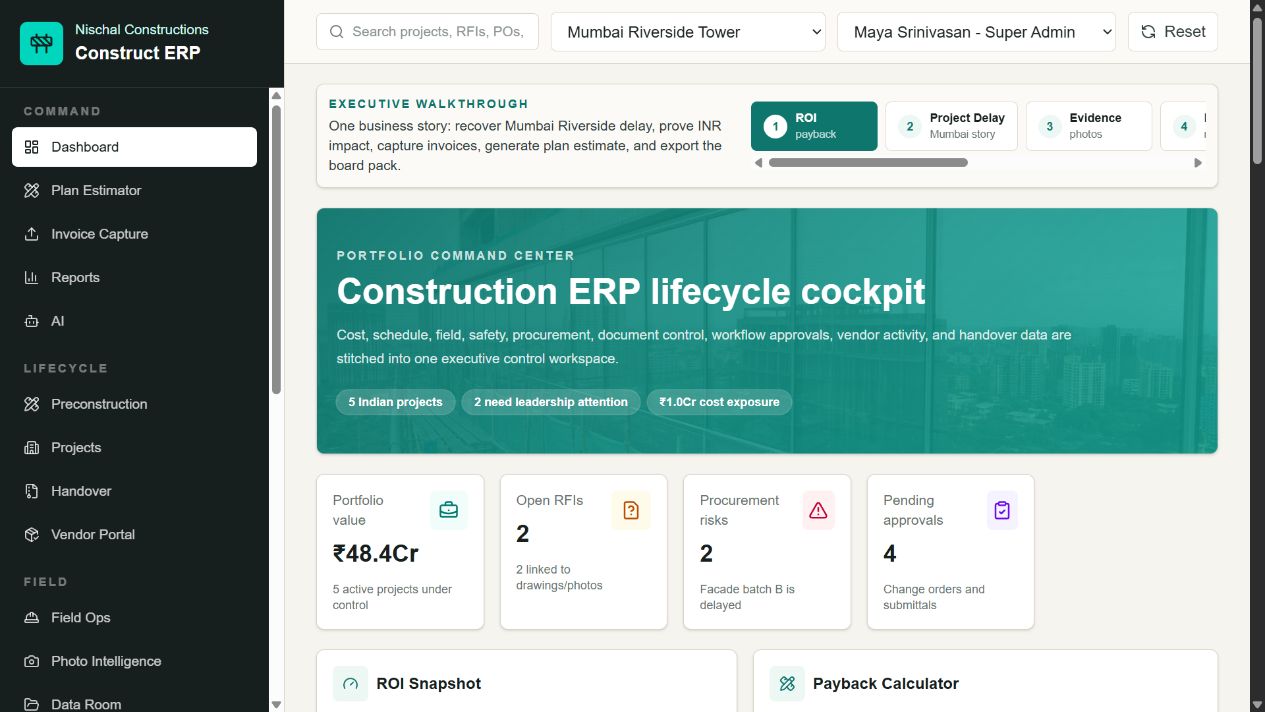Click the circular arrows icon on Reset

(x=1149, y=32)
